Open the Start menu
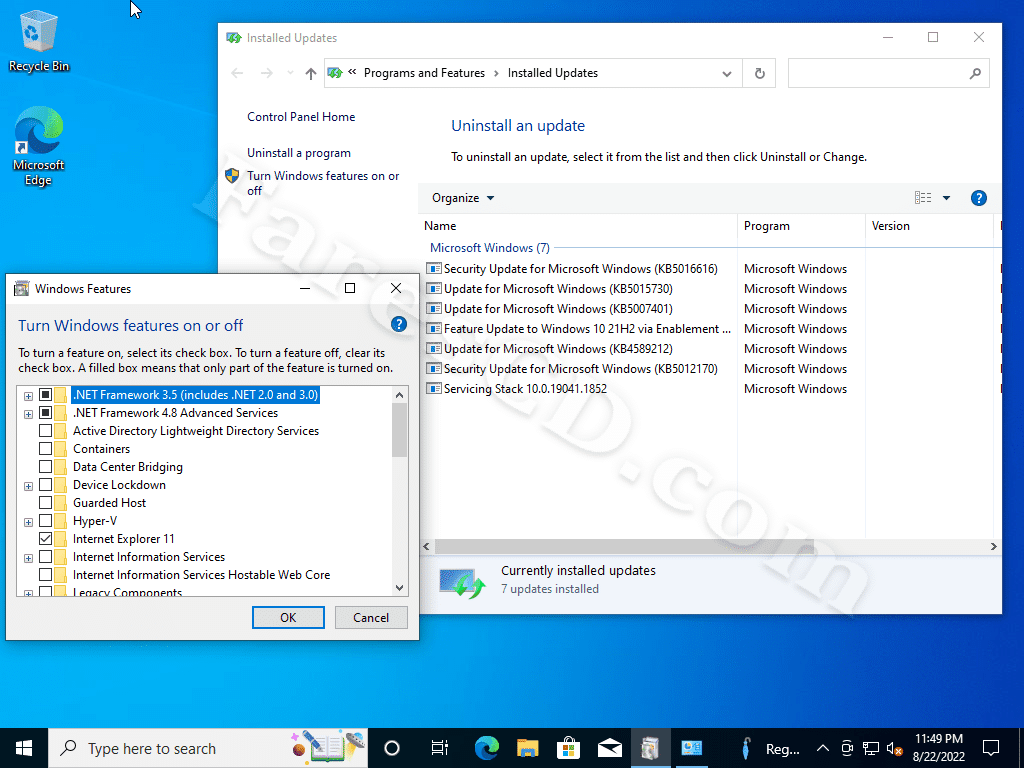Screen dimensions: 1024x768 pos(24,748)
